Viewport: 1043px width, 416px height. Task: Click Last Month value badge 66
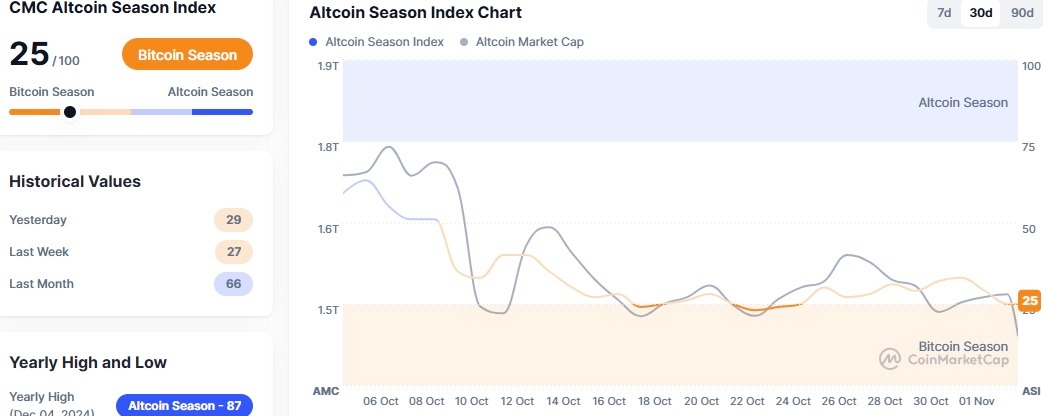(x=233, y=284)
